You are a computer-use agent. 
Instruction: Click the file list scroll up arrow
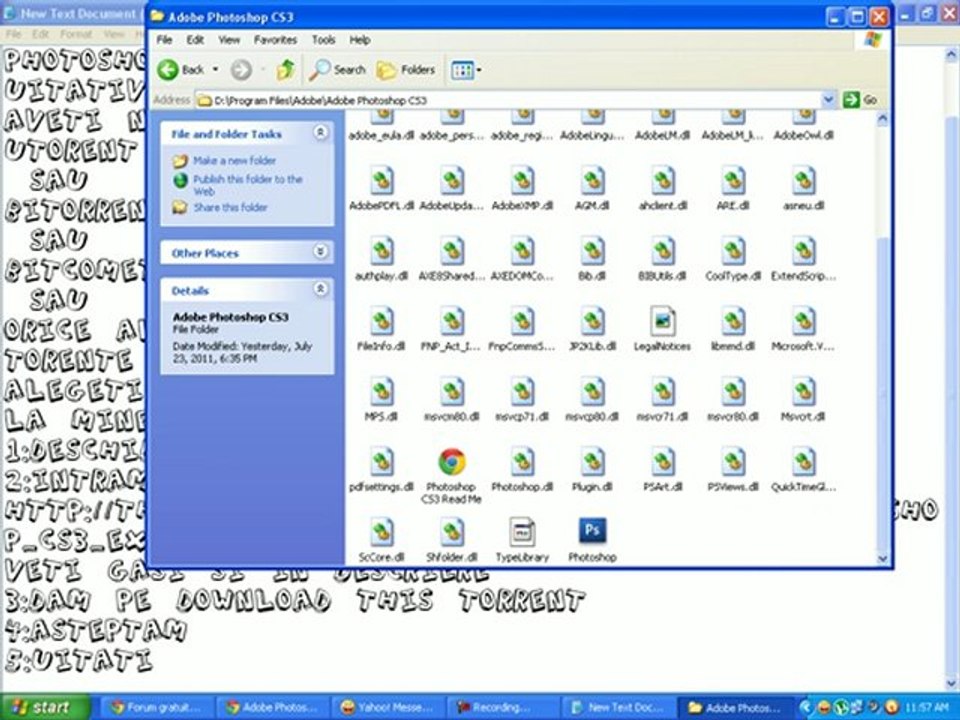pos(882,119)
